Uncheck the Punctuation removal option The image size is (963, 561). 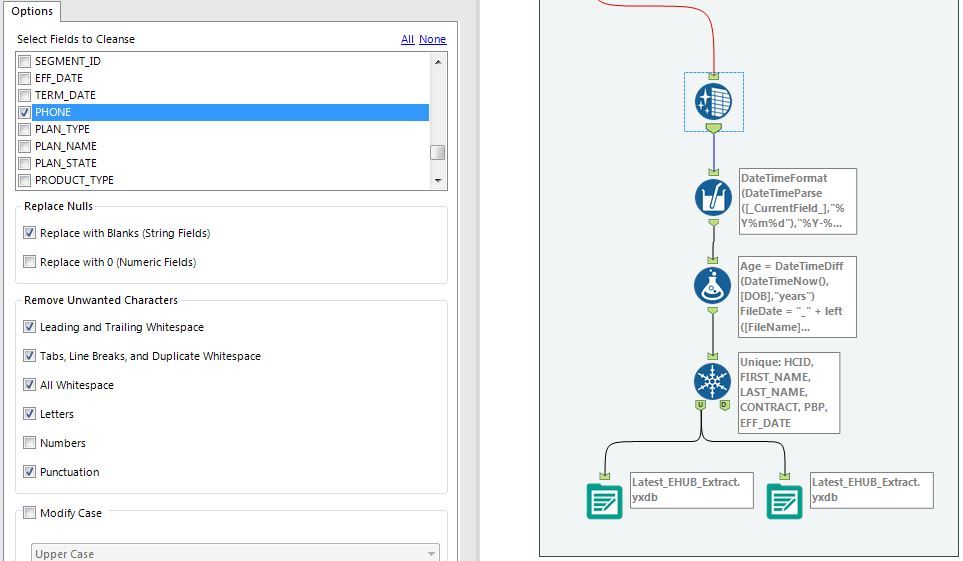[x=29, y=471]
